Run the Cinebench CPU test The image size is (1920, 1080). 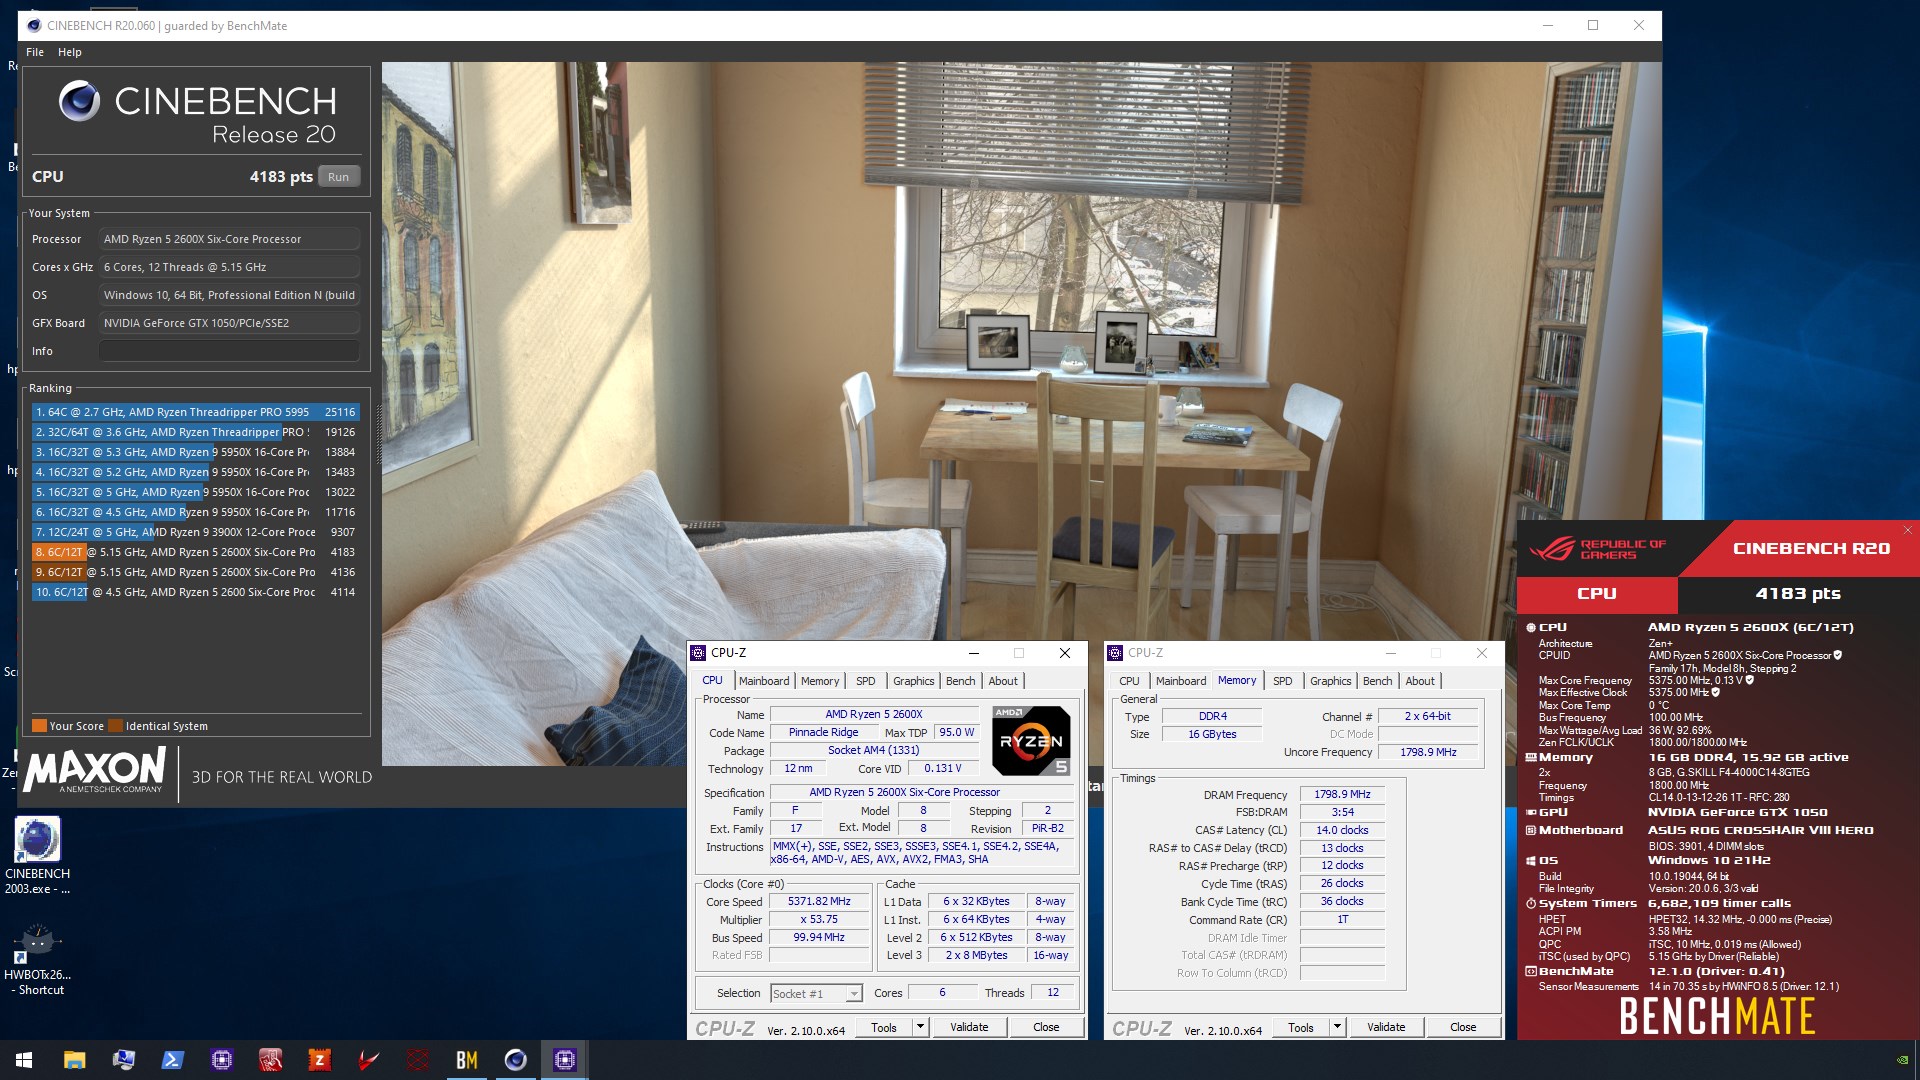click(x=339, y=177)
